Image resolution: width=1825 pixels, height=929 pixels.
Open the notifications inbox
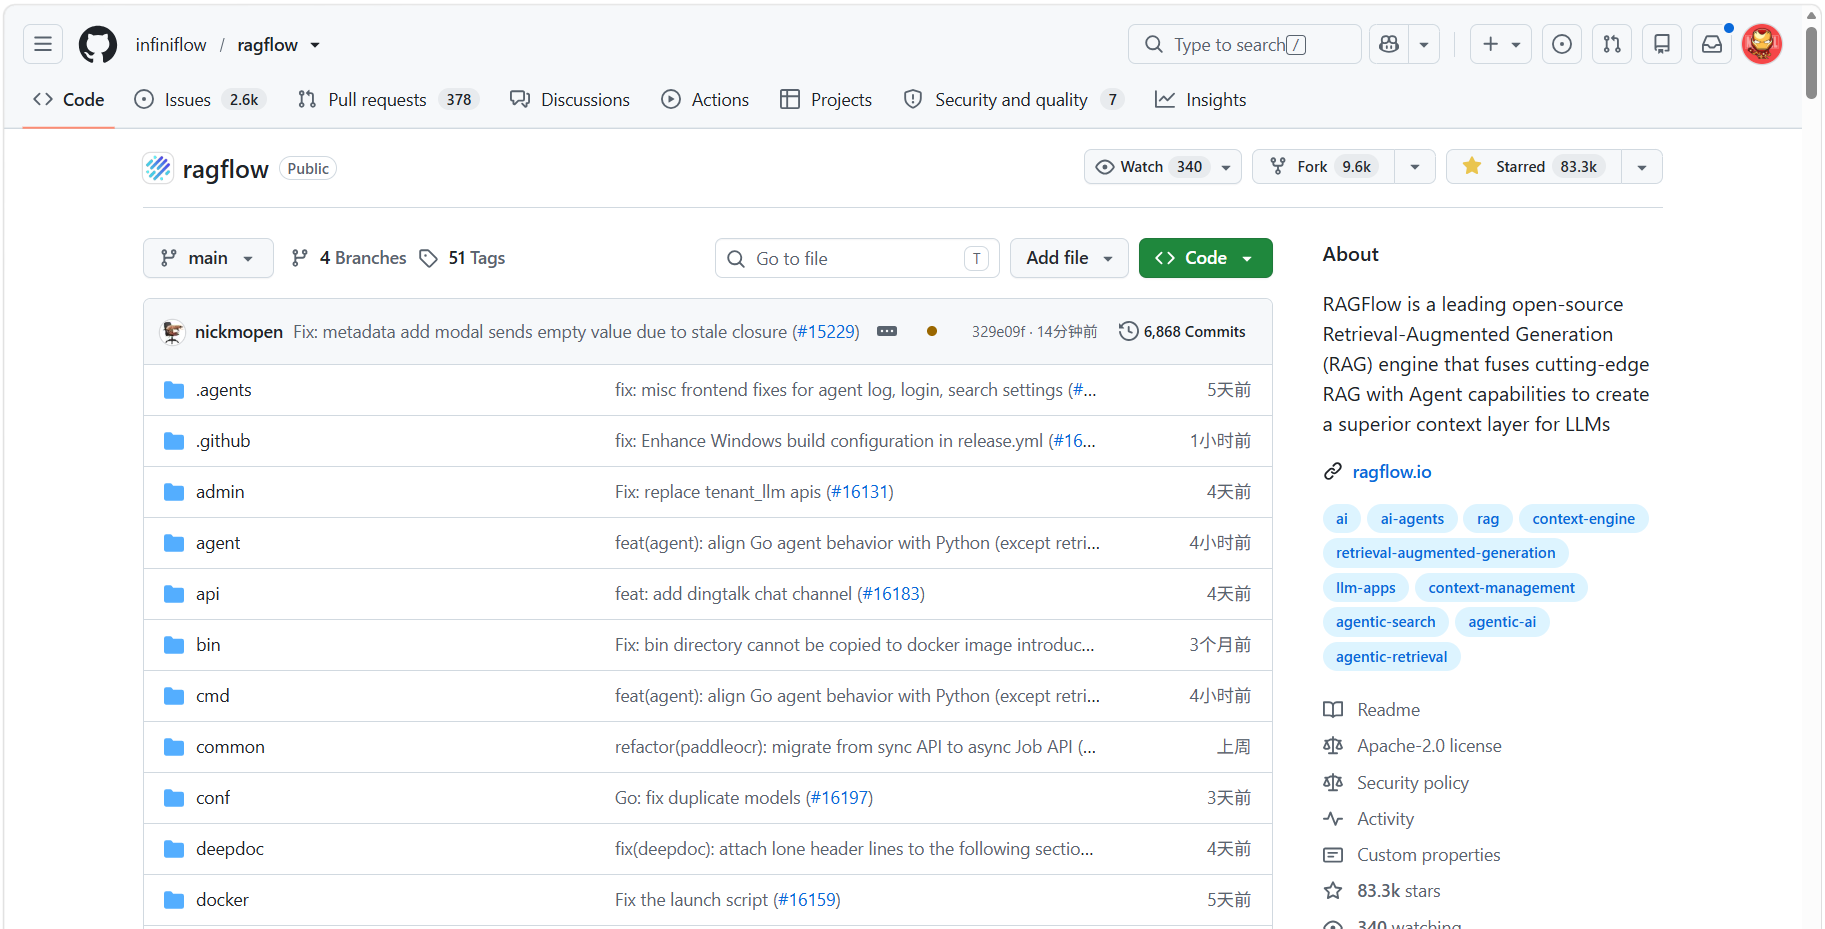tap(1712, 44)
